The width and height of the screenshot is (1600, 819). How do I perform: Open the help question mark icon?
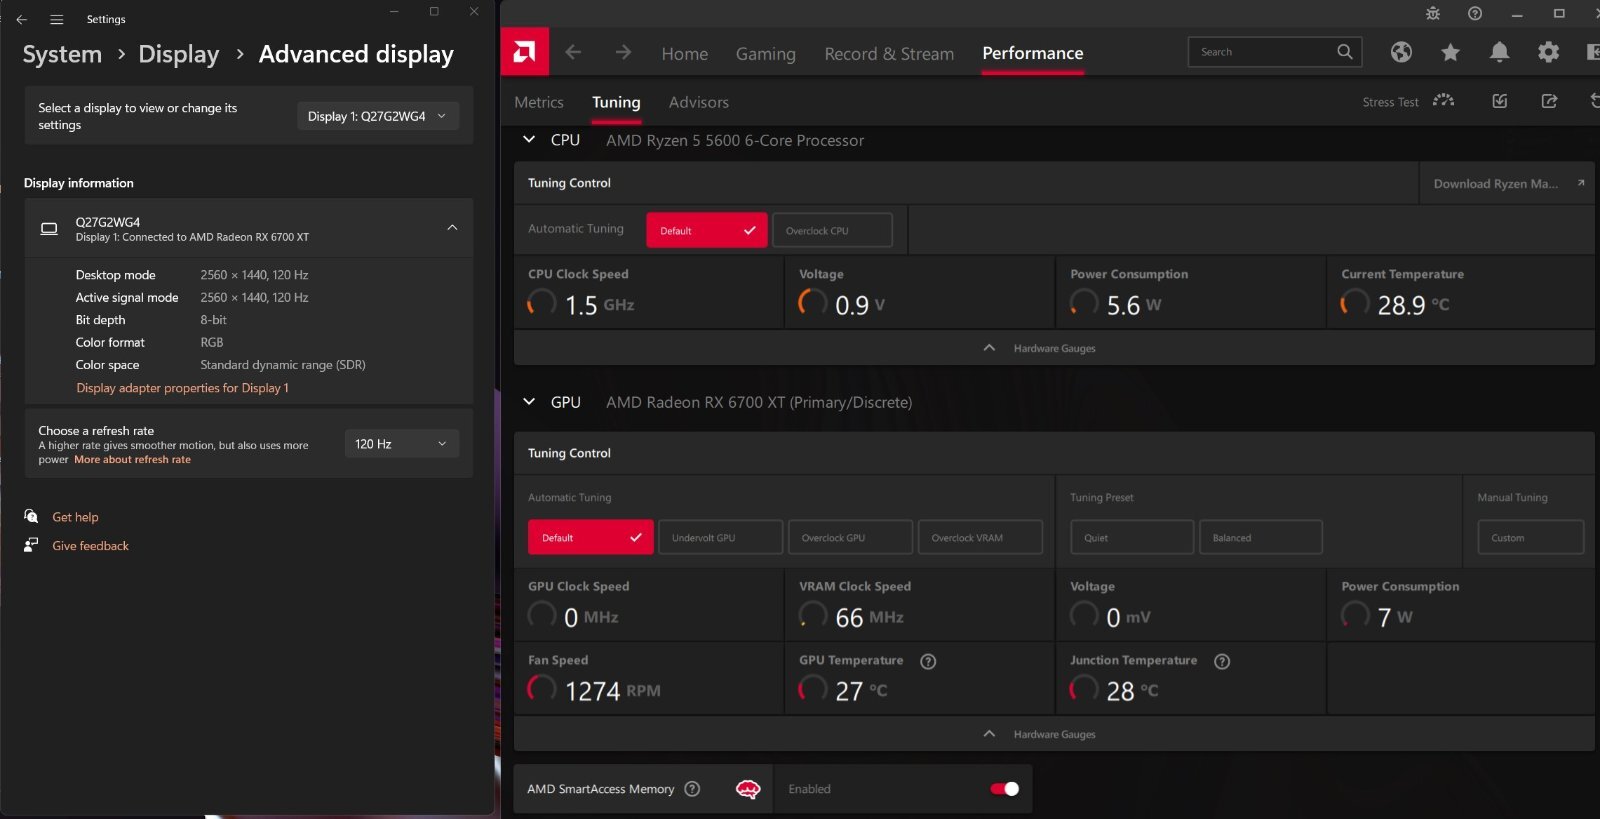pyautogui.click(x=1475, y=13)
